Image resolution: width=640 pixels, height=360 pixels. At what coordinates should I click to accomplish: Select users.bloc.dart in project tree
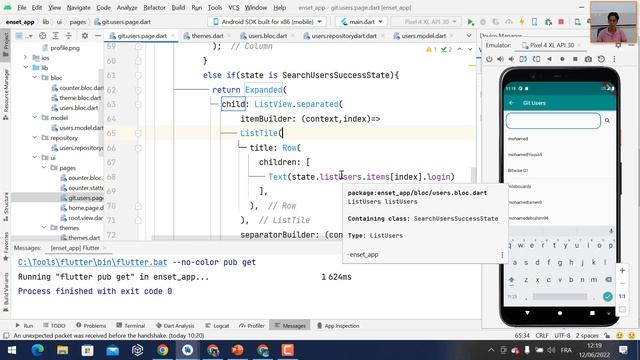pos(78,108)
